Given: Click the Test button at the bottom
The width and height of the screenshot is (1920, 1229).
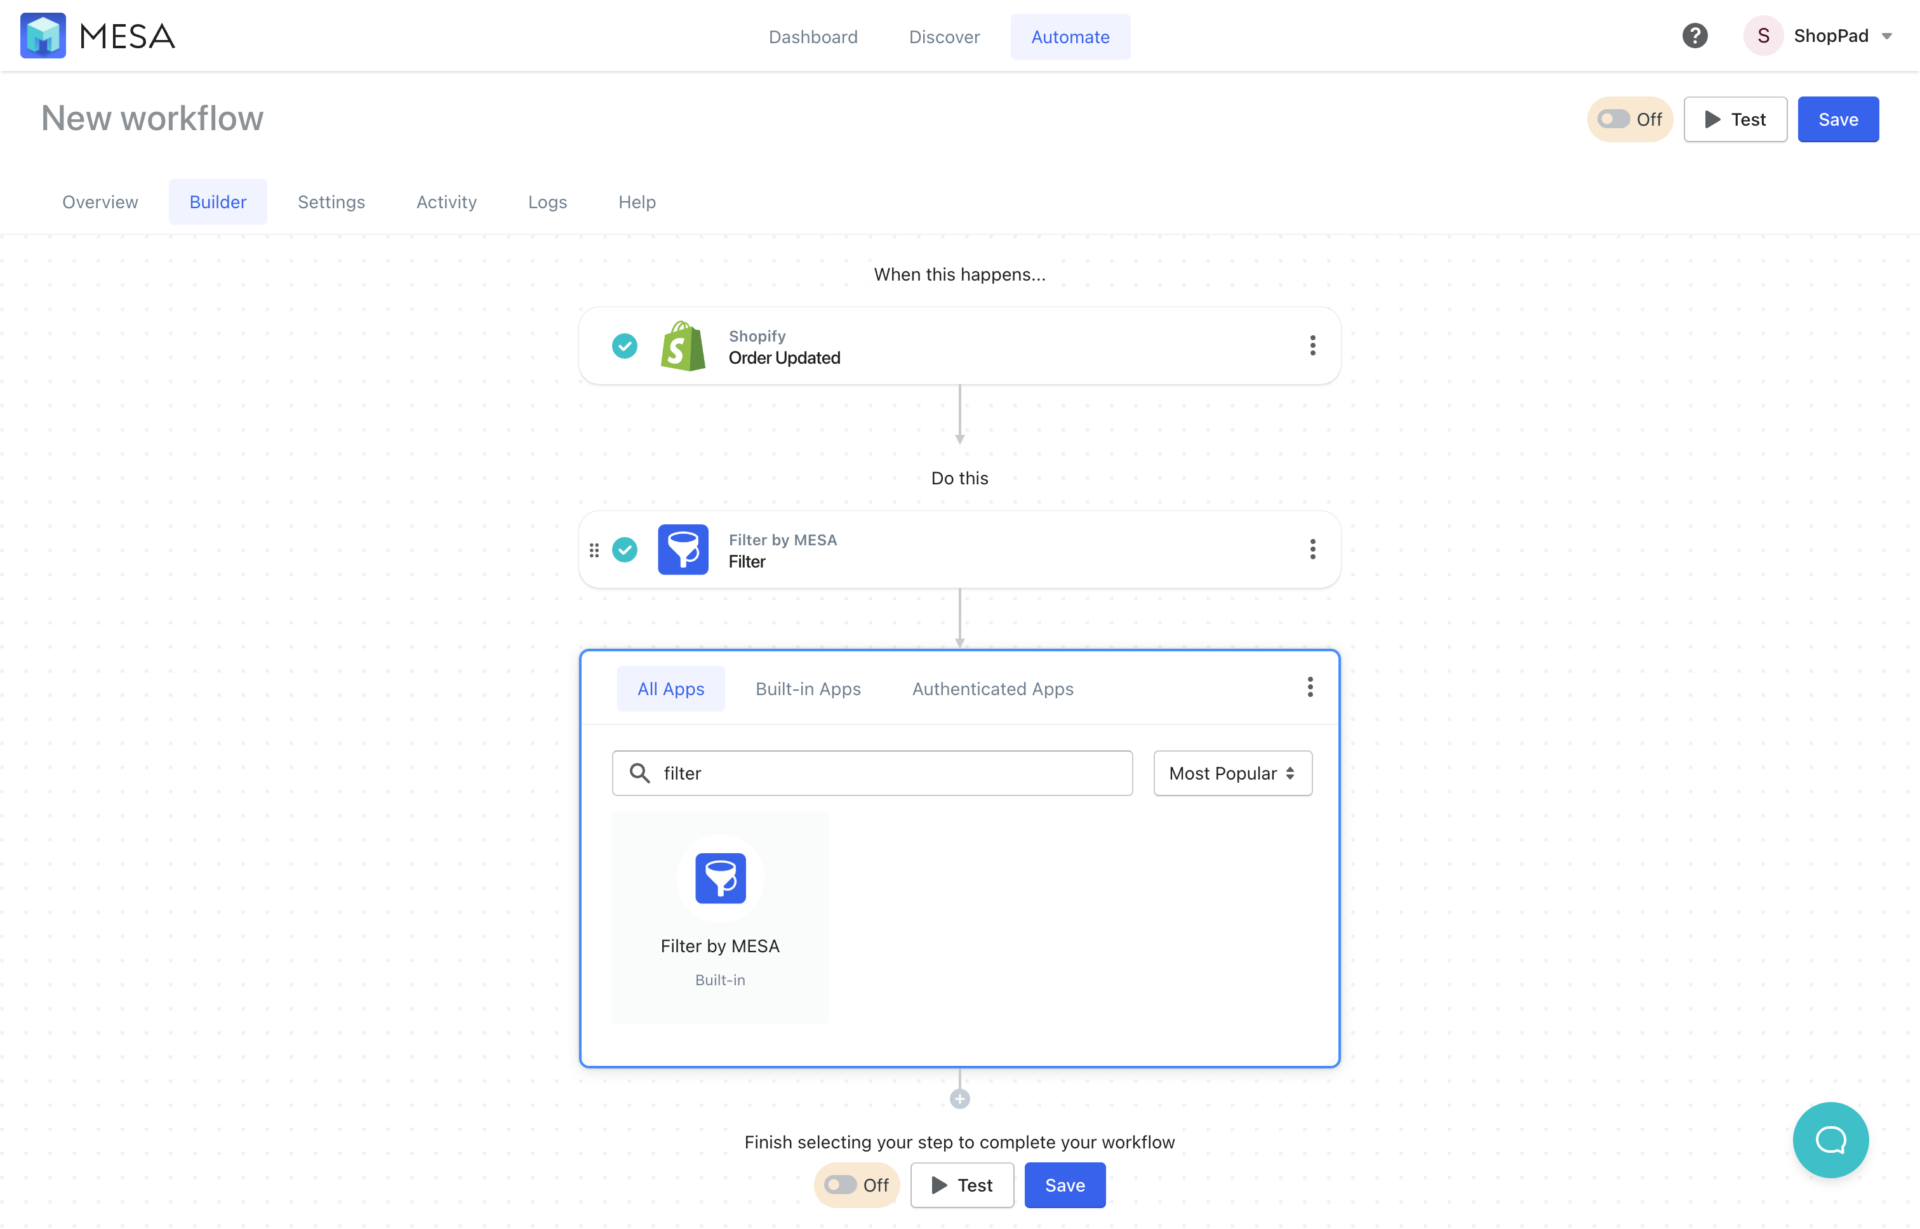Looking at the screenshot, I should click(x=961, y=1185).
